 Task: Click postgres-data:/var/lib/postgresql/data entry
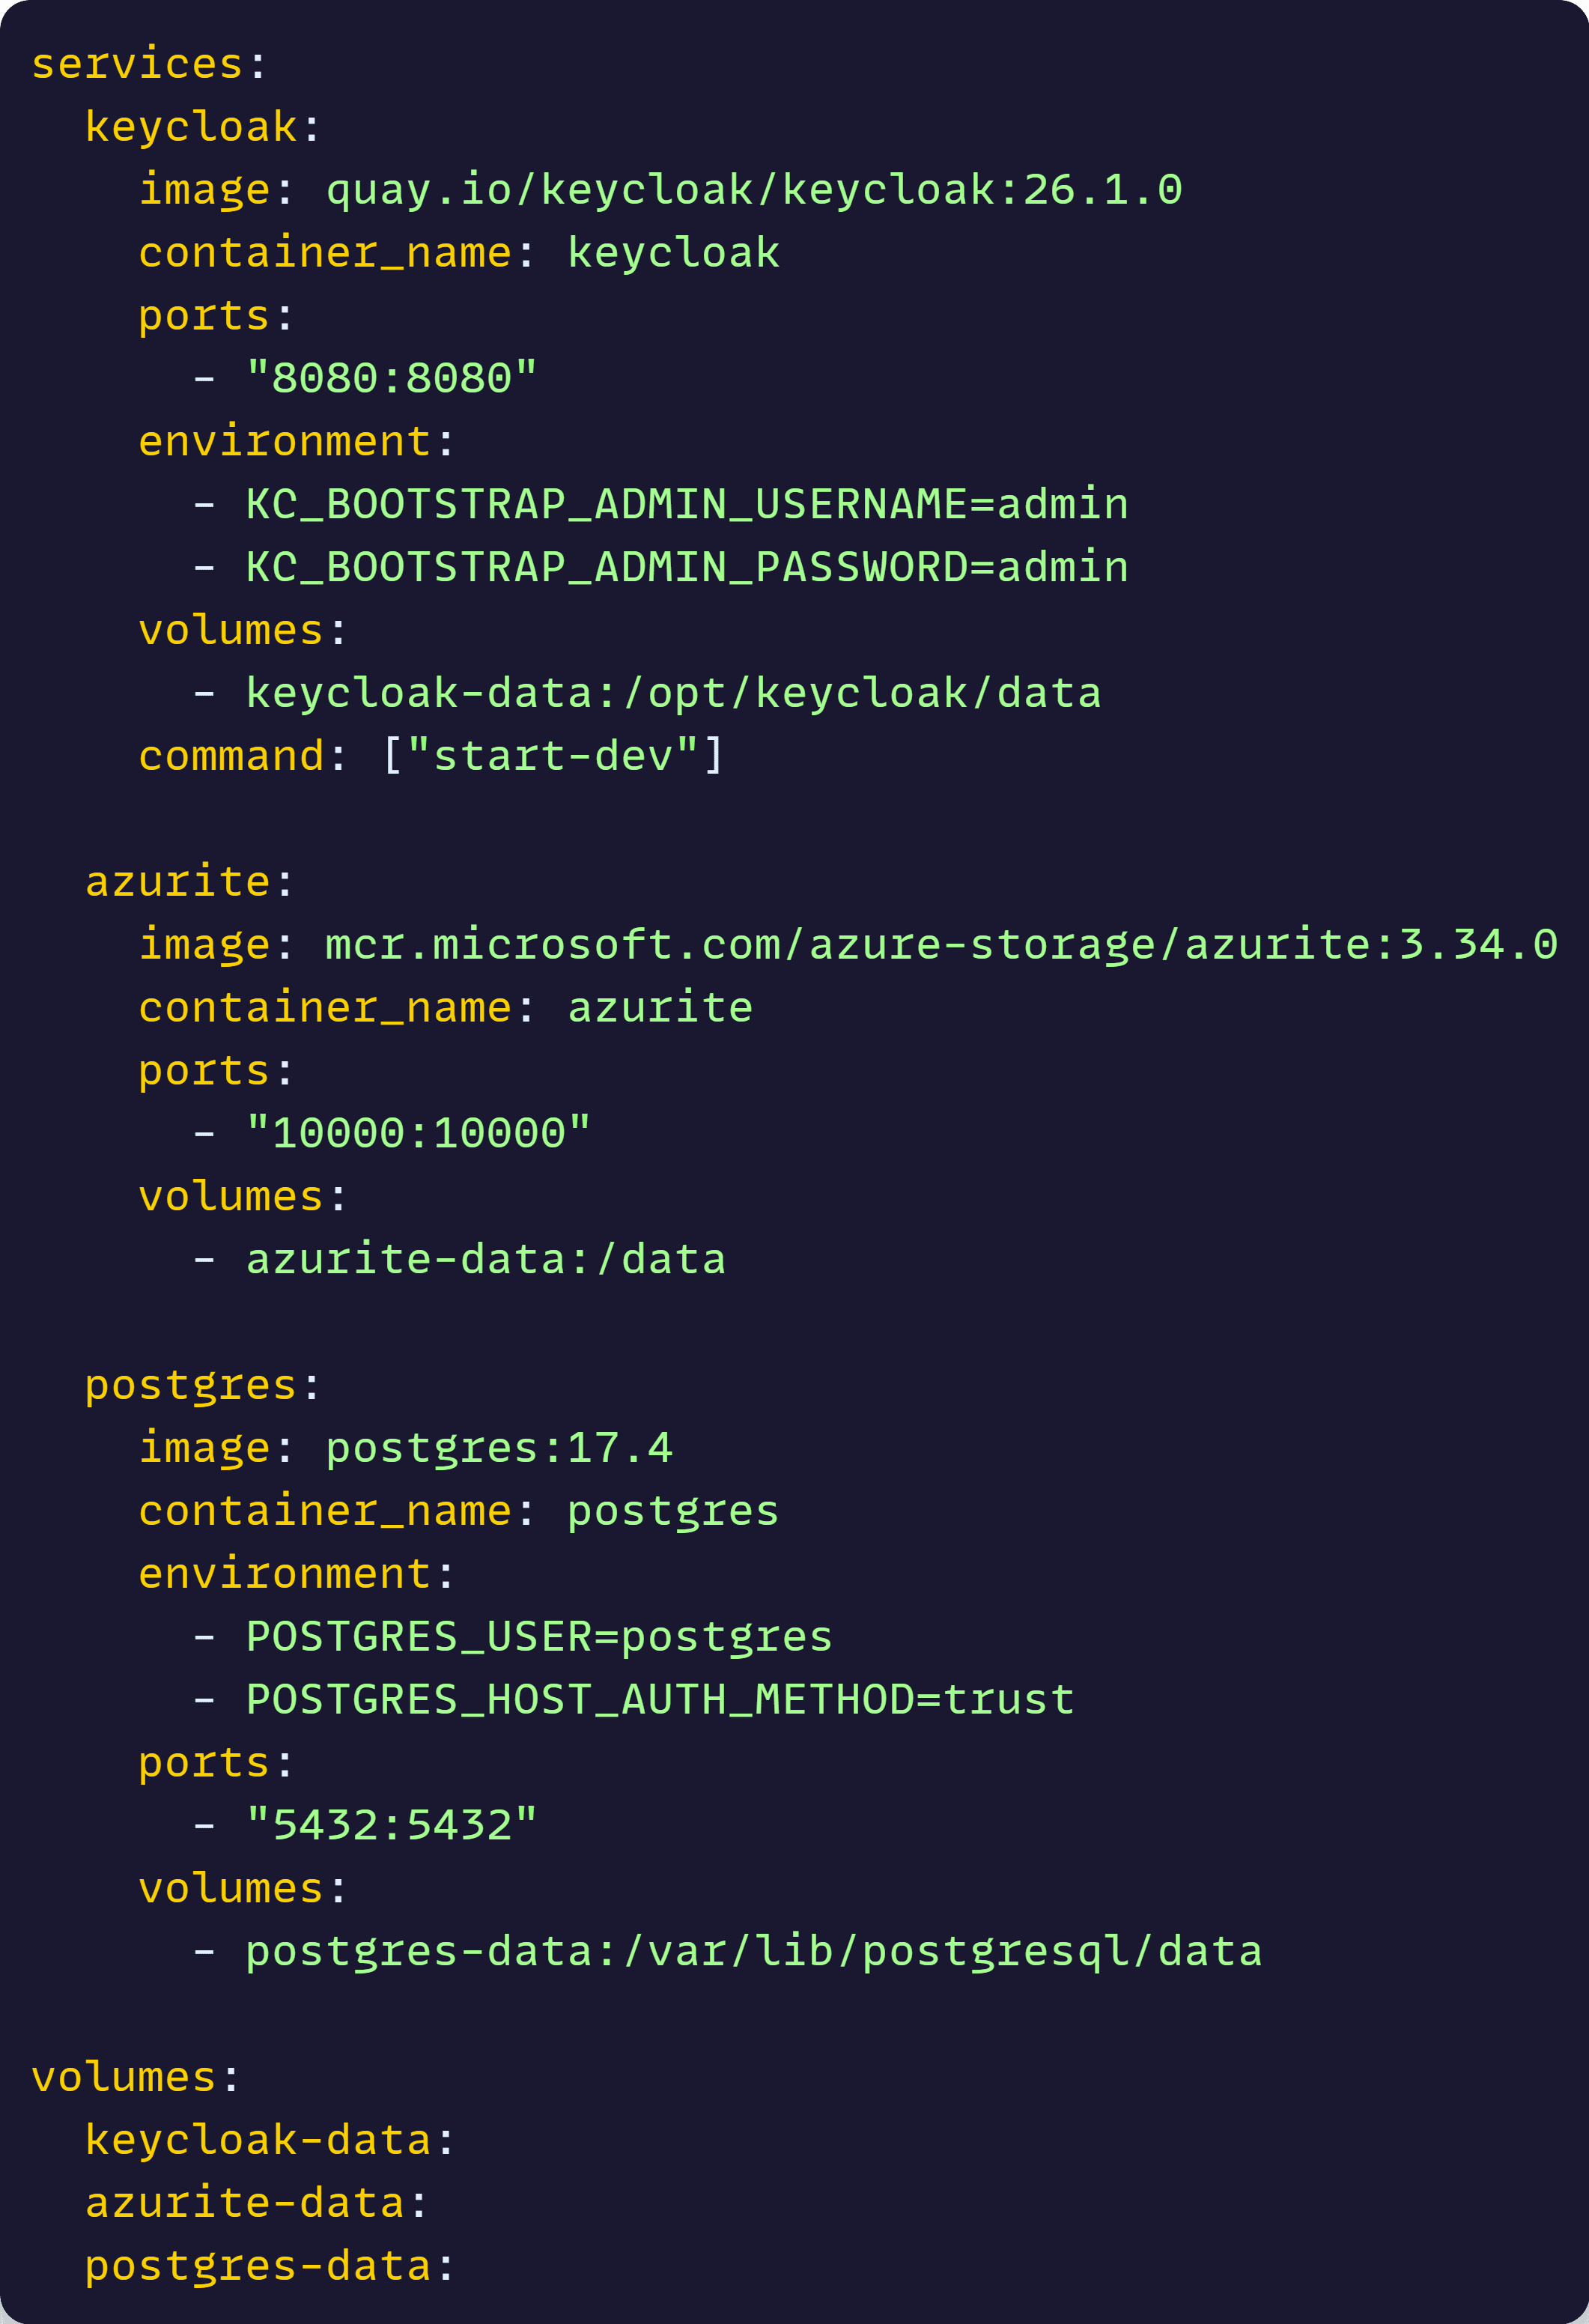pyautogui.click(x=754, y=1952)
